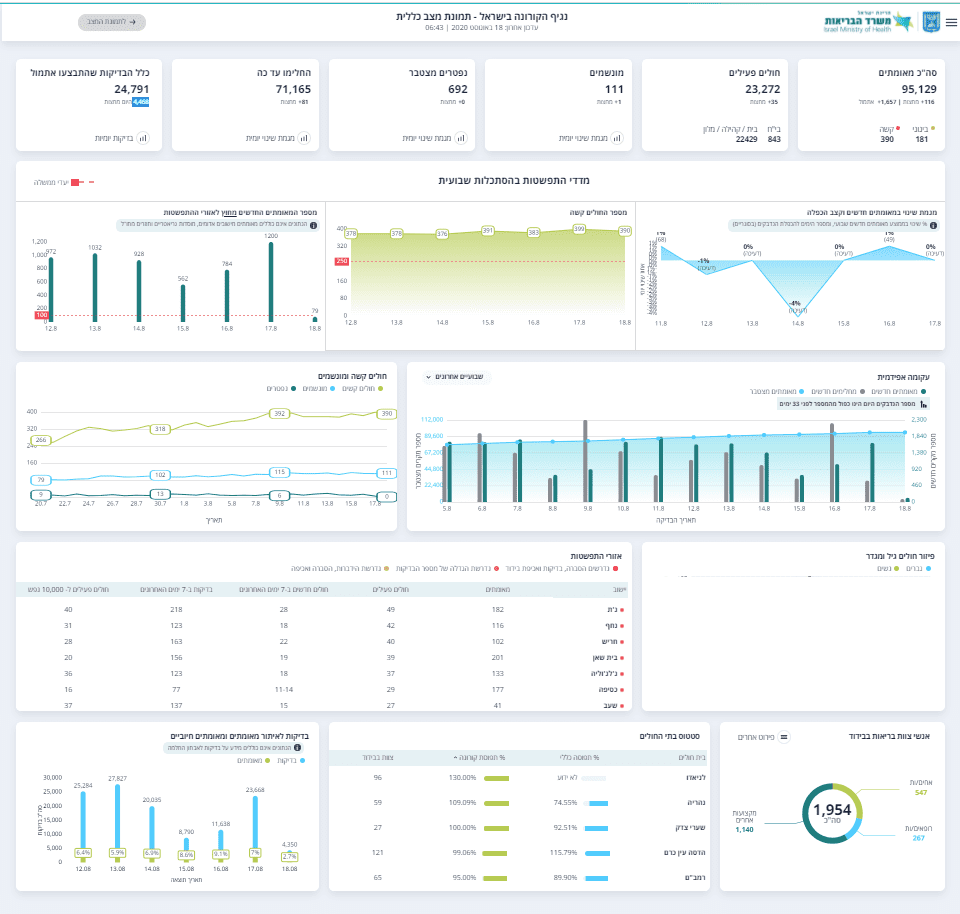Open daily change trend icon under 111 ventilated
The height and width of the screenshot is (914, 960).
[x=617, y=138]
